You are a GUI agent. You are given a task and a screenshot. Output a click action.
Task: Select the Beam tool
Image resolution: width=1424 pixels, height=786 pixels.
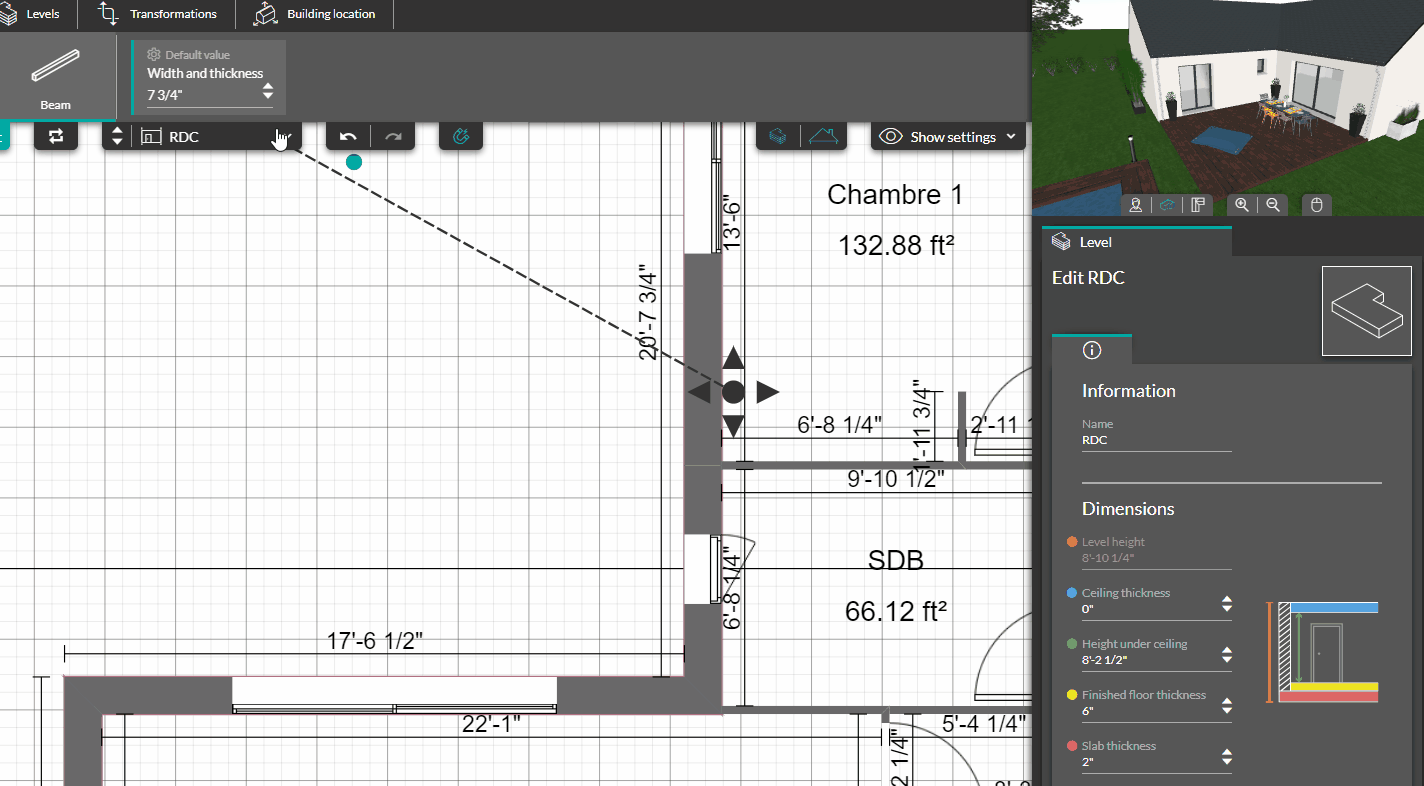56,76
